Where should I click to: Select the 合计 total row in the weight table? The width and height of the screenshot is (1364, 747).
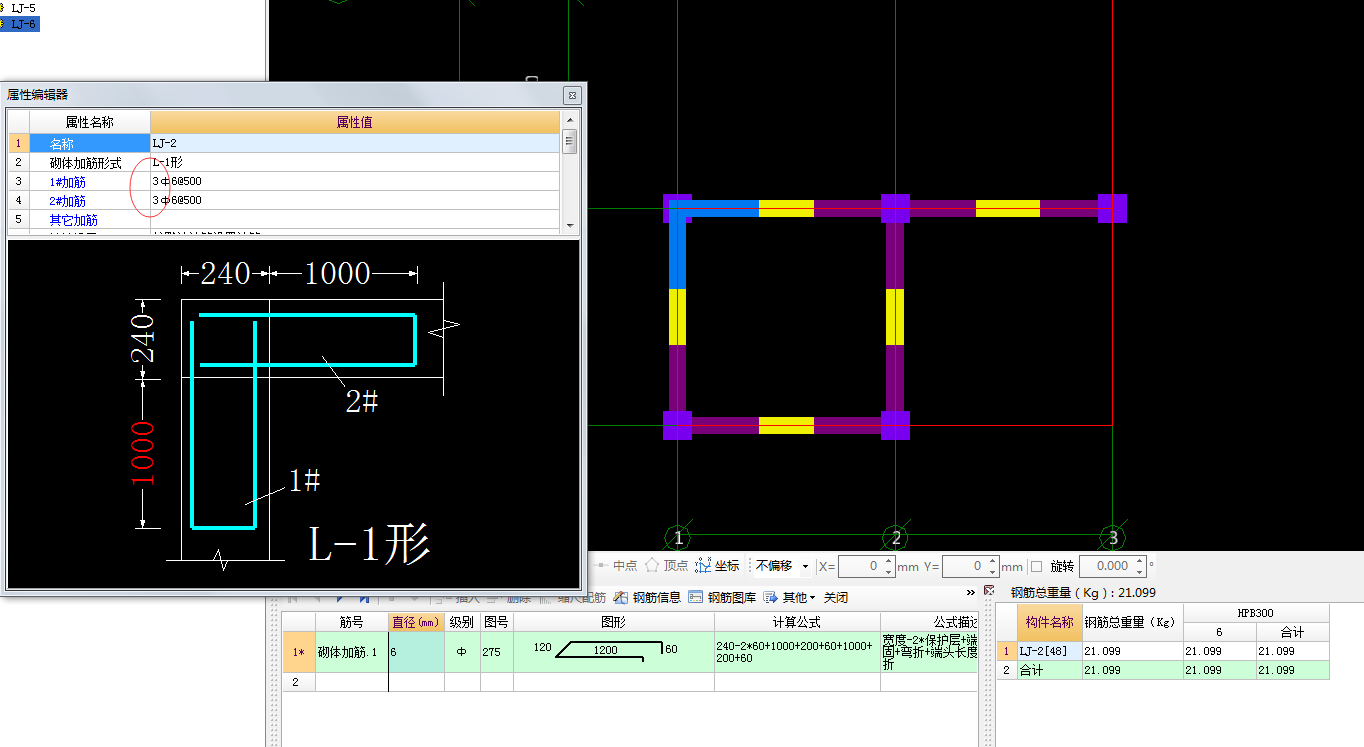pyautogui.click(x=1049, y=670)
